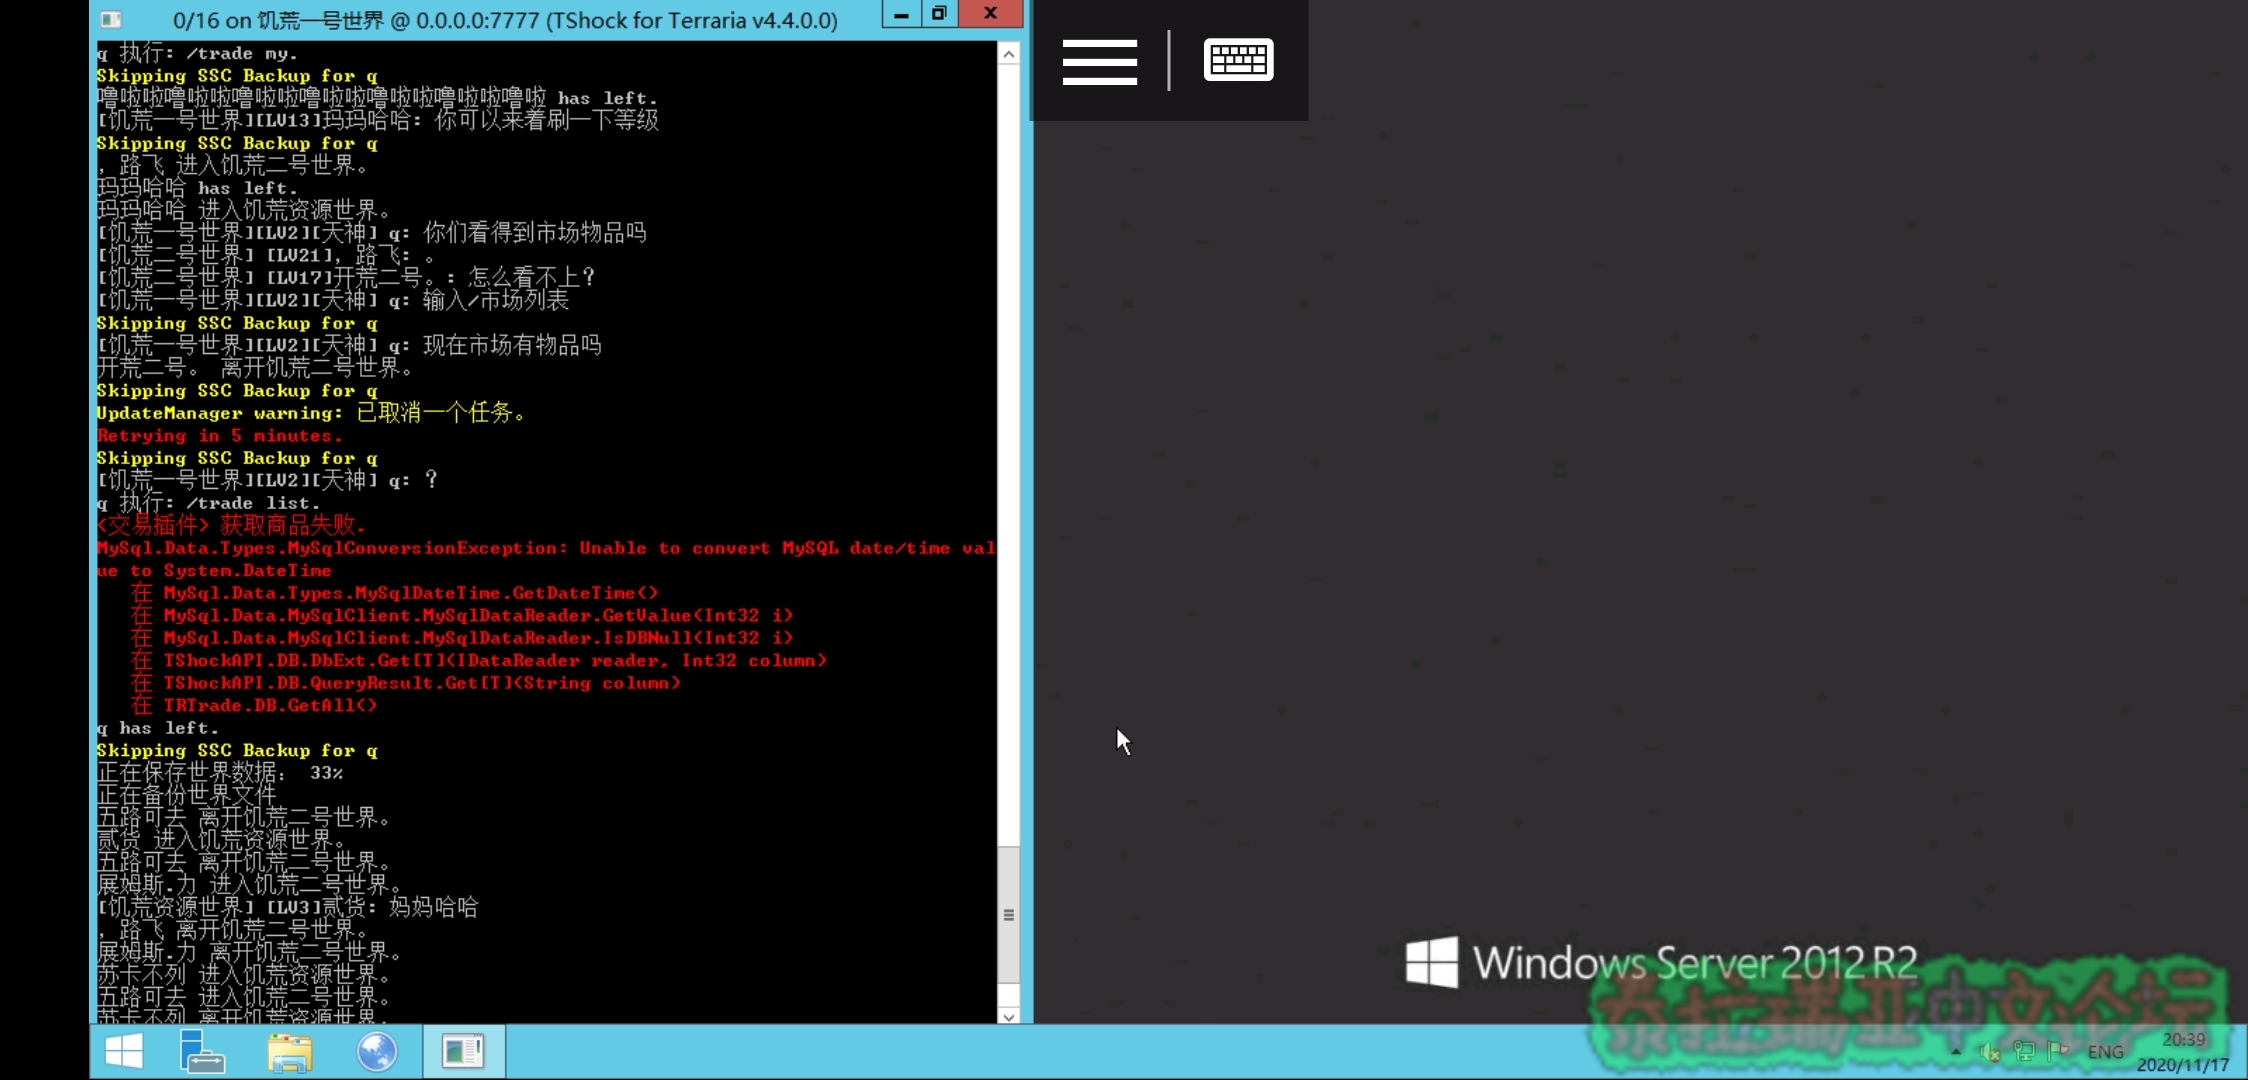Close the TShock console window
Viewport: 2248px width, 1080px height.
tap(990, 13)
